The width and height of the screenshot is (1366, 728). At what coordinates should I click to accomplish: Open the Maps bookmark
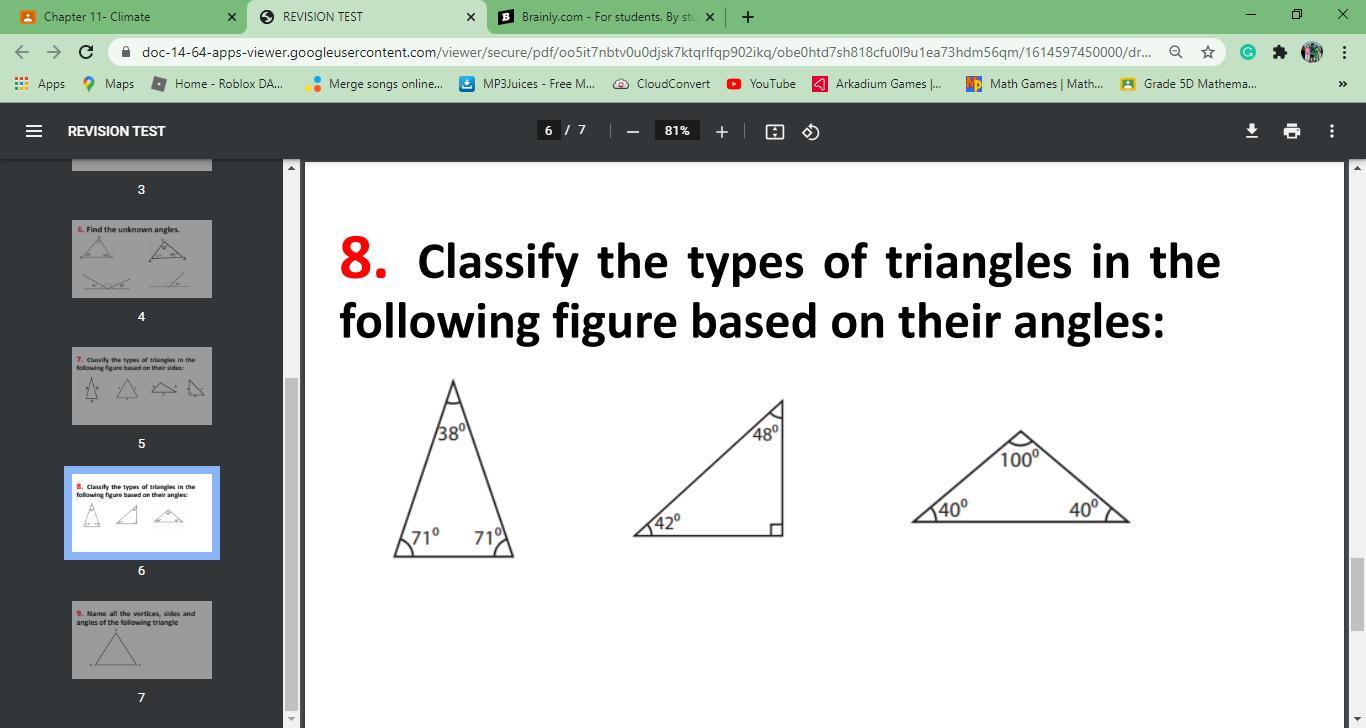[x=108, y=84]
